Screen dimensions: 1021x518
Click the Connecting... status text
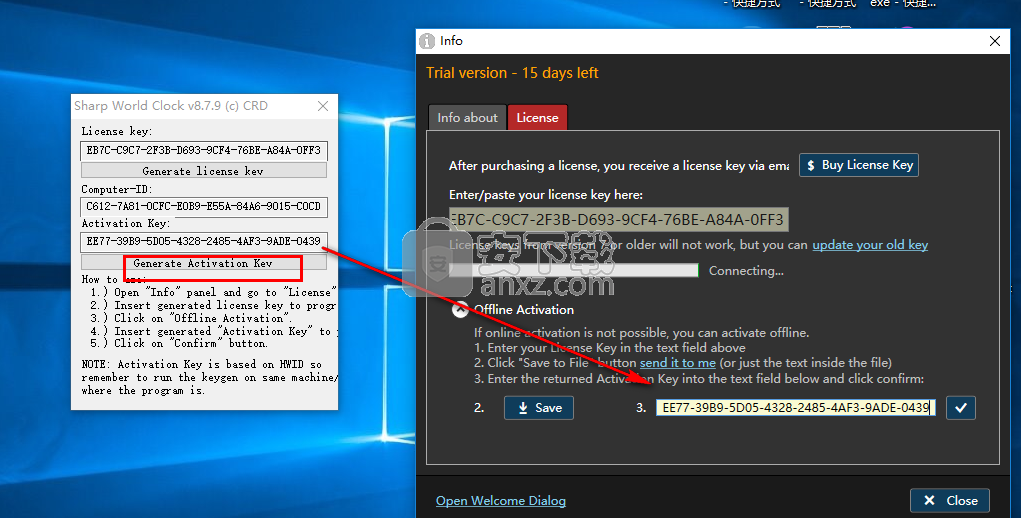pyautogui.click(x=746, y=271)
